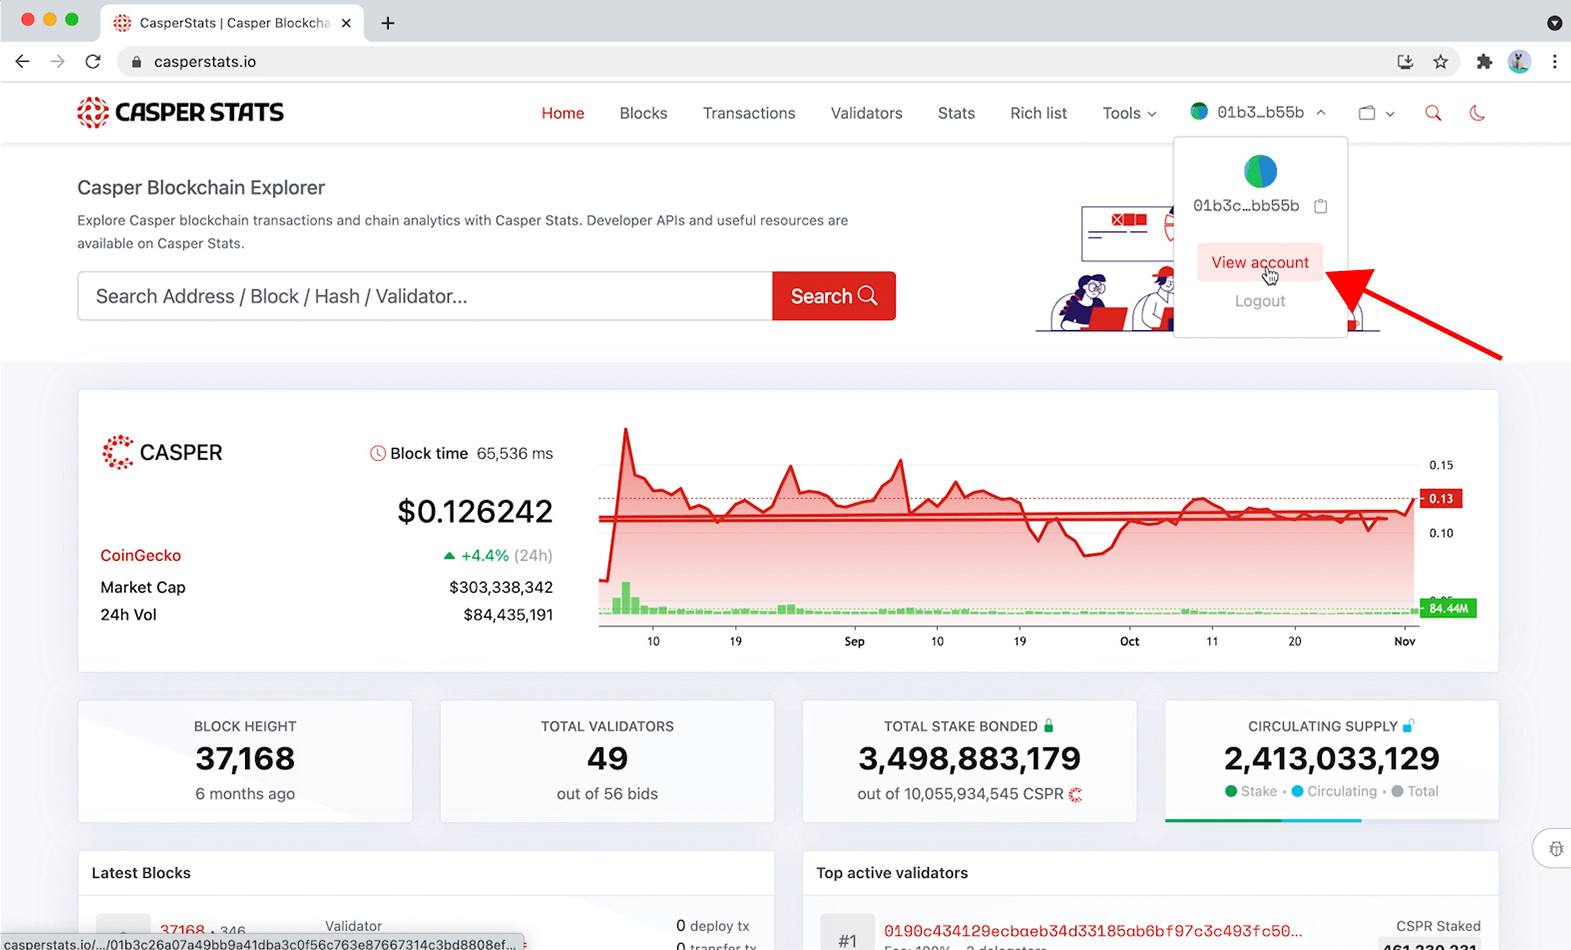Click the browser forward arrow
Screen dimensions: 1571x950
pyautogui.click(x=57, y=61)
